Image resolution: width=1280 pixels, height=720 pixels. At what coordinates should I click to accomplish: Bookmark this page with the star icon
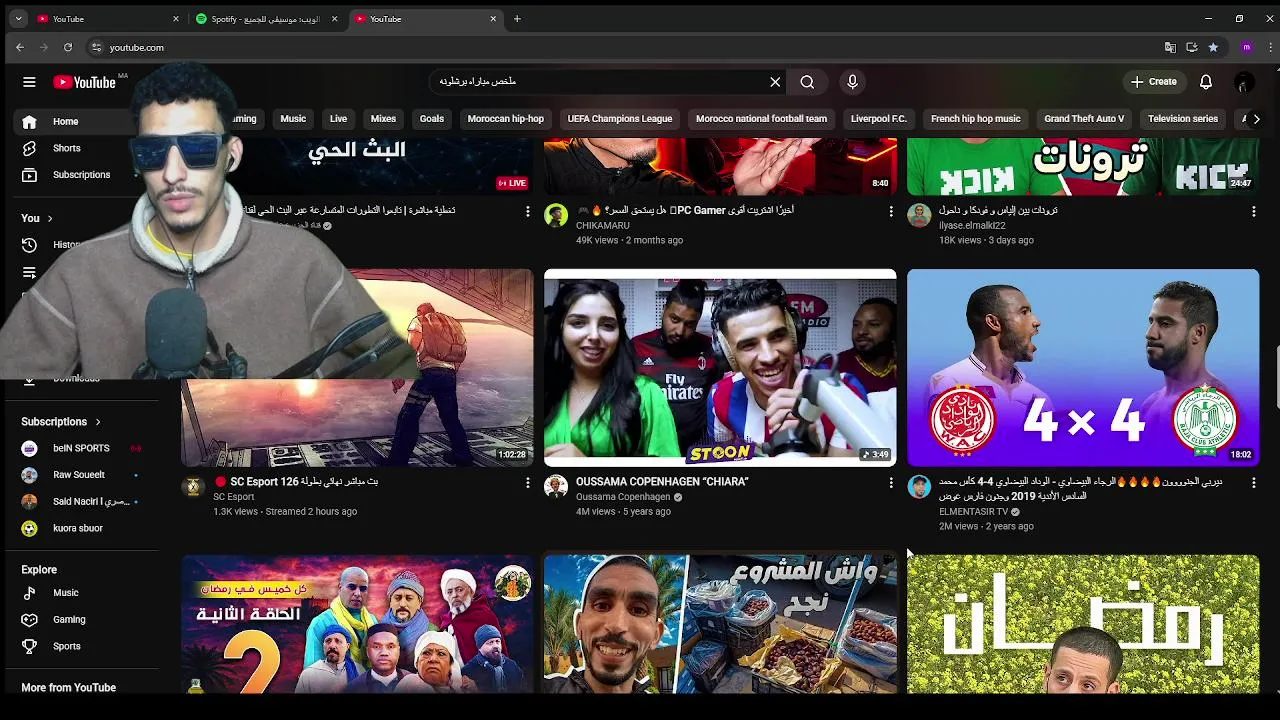tap(1213, 47)
